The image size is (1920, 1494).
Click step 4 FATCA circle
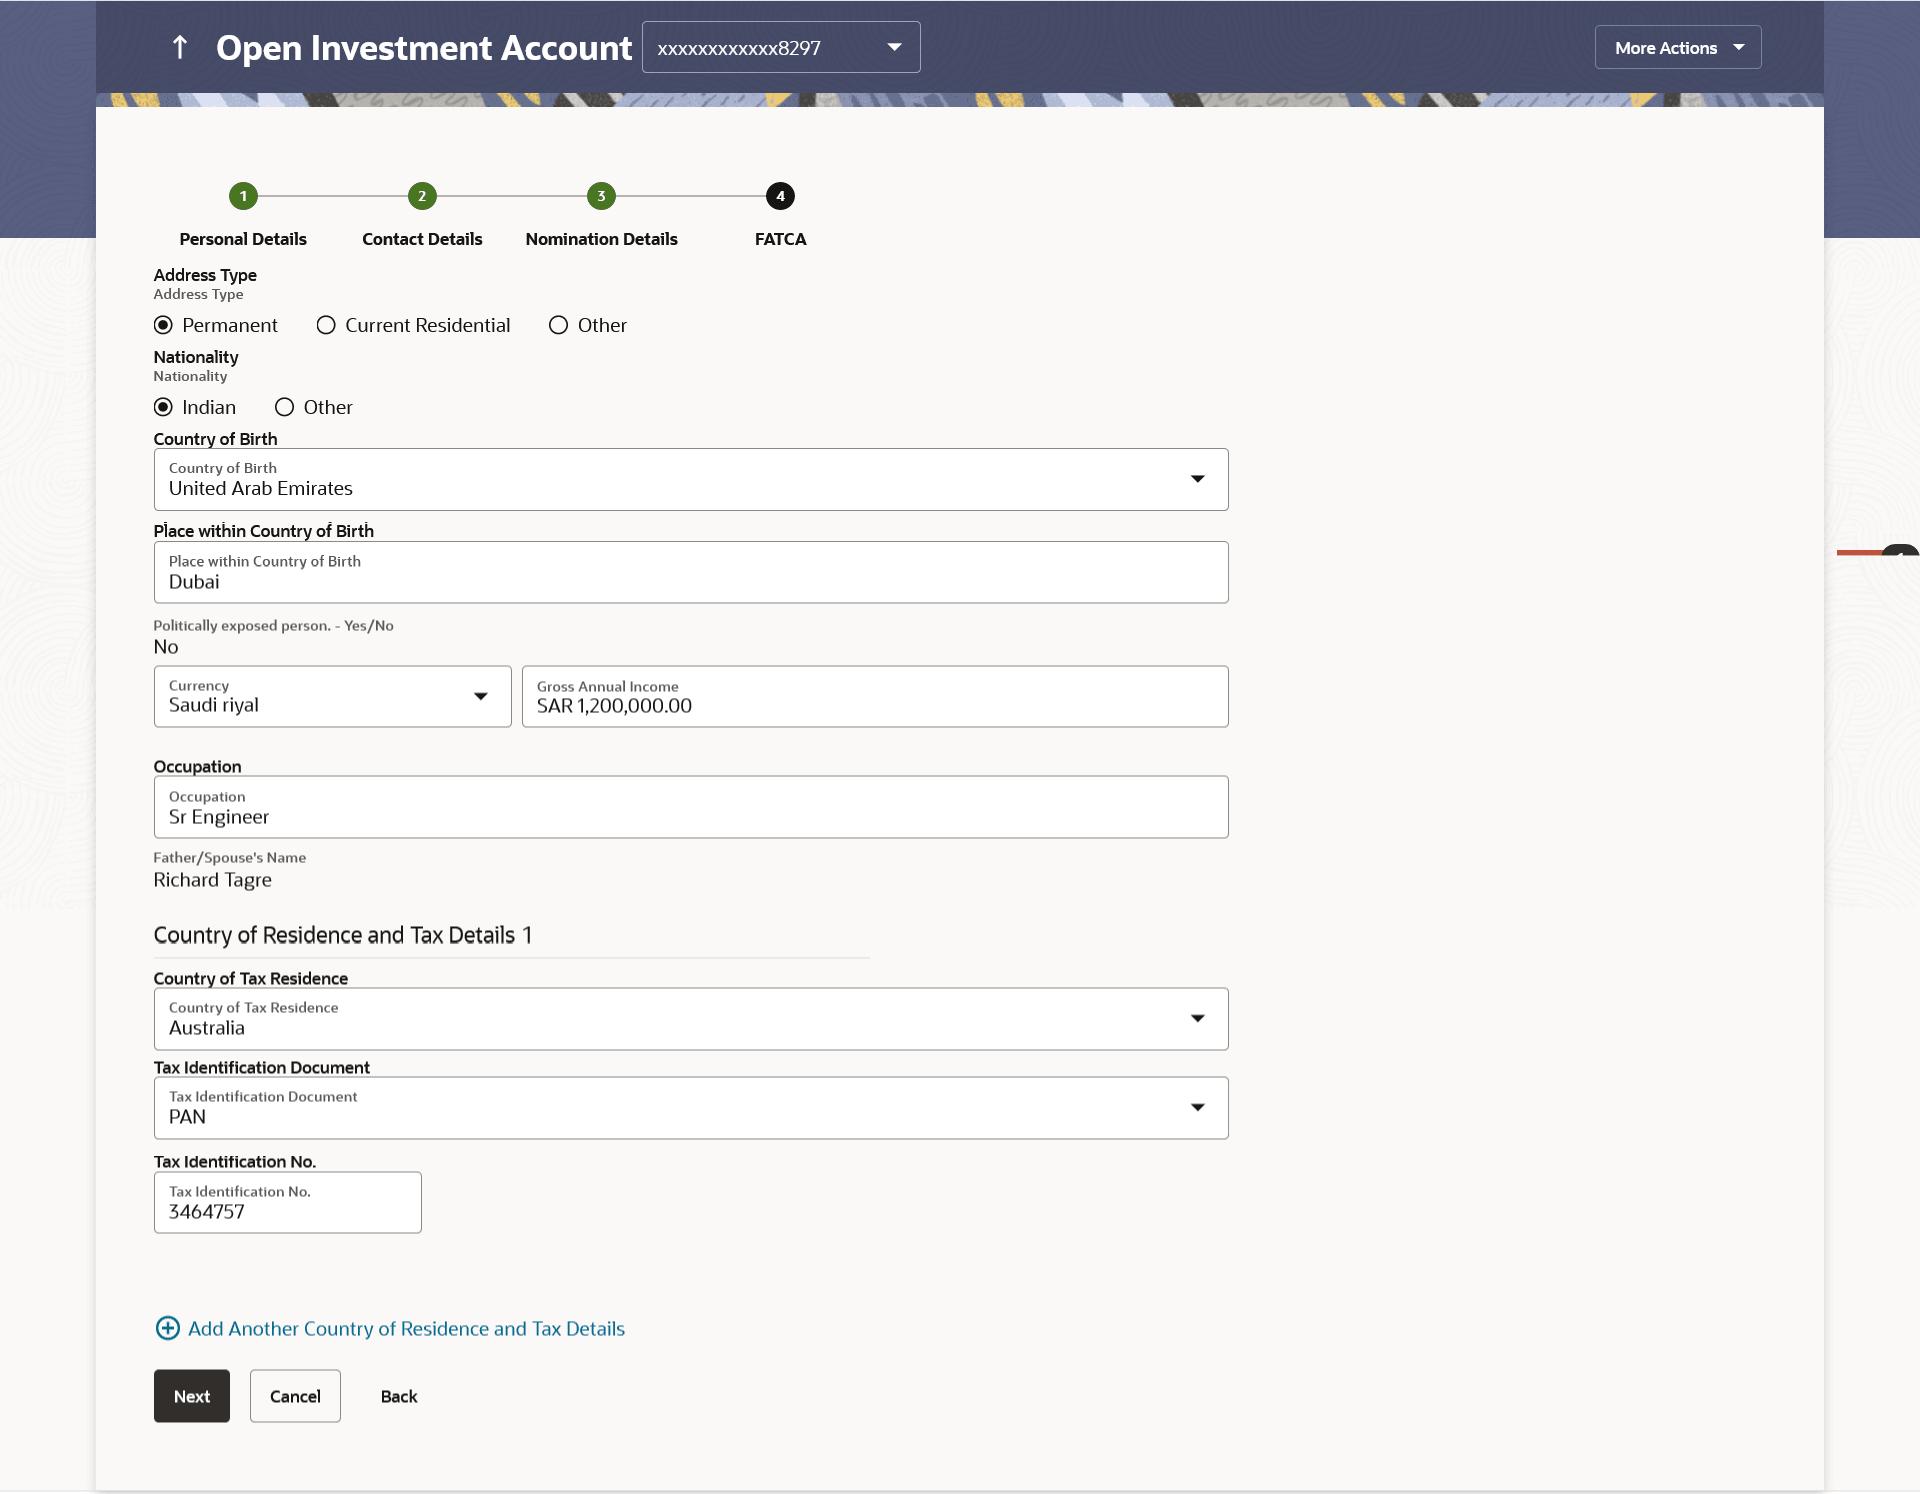pyautogui.click(x=780, y=196)
